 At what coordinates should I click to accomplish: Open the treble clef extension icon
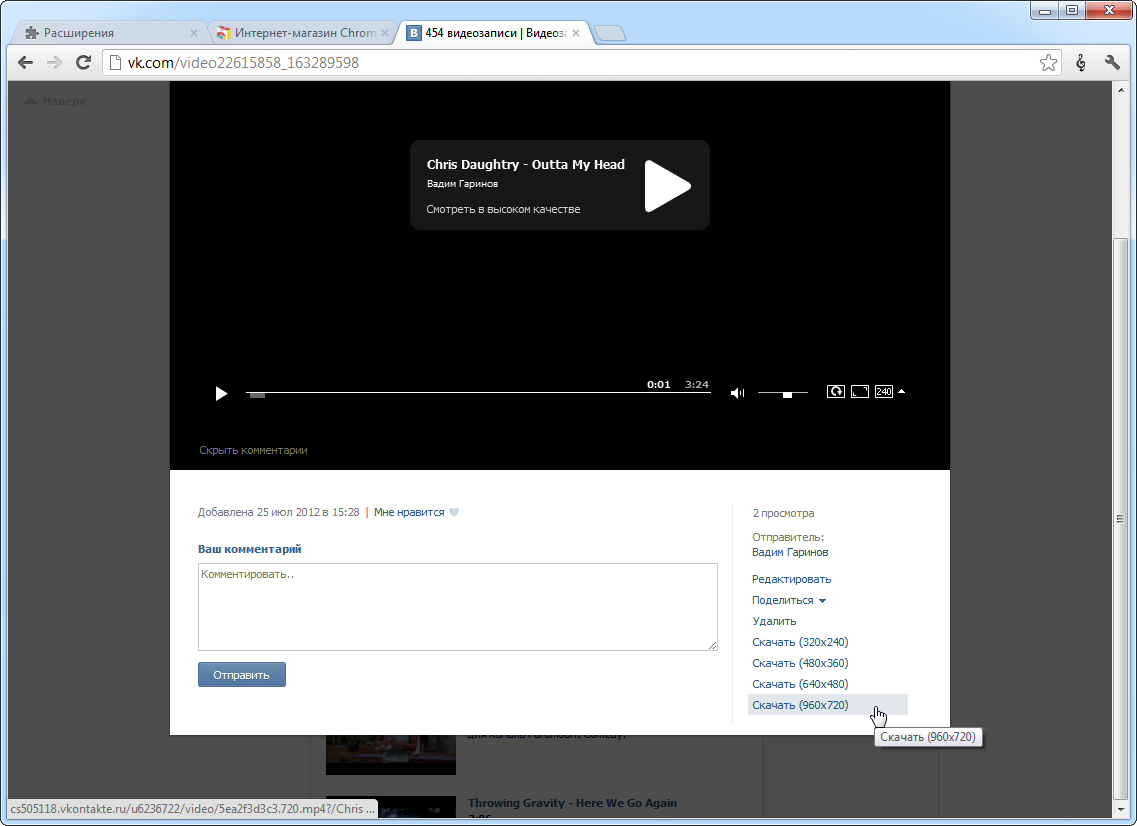[1080, 63]
